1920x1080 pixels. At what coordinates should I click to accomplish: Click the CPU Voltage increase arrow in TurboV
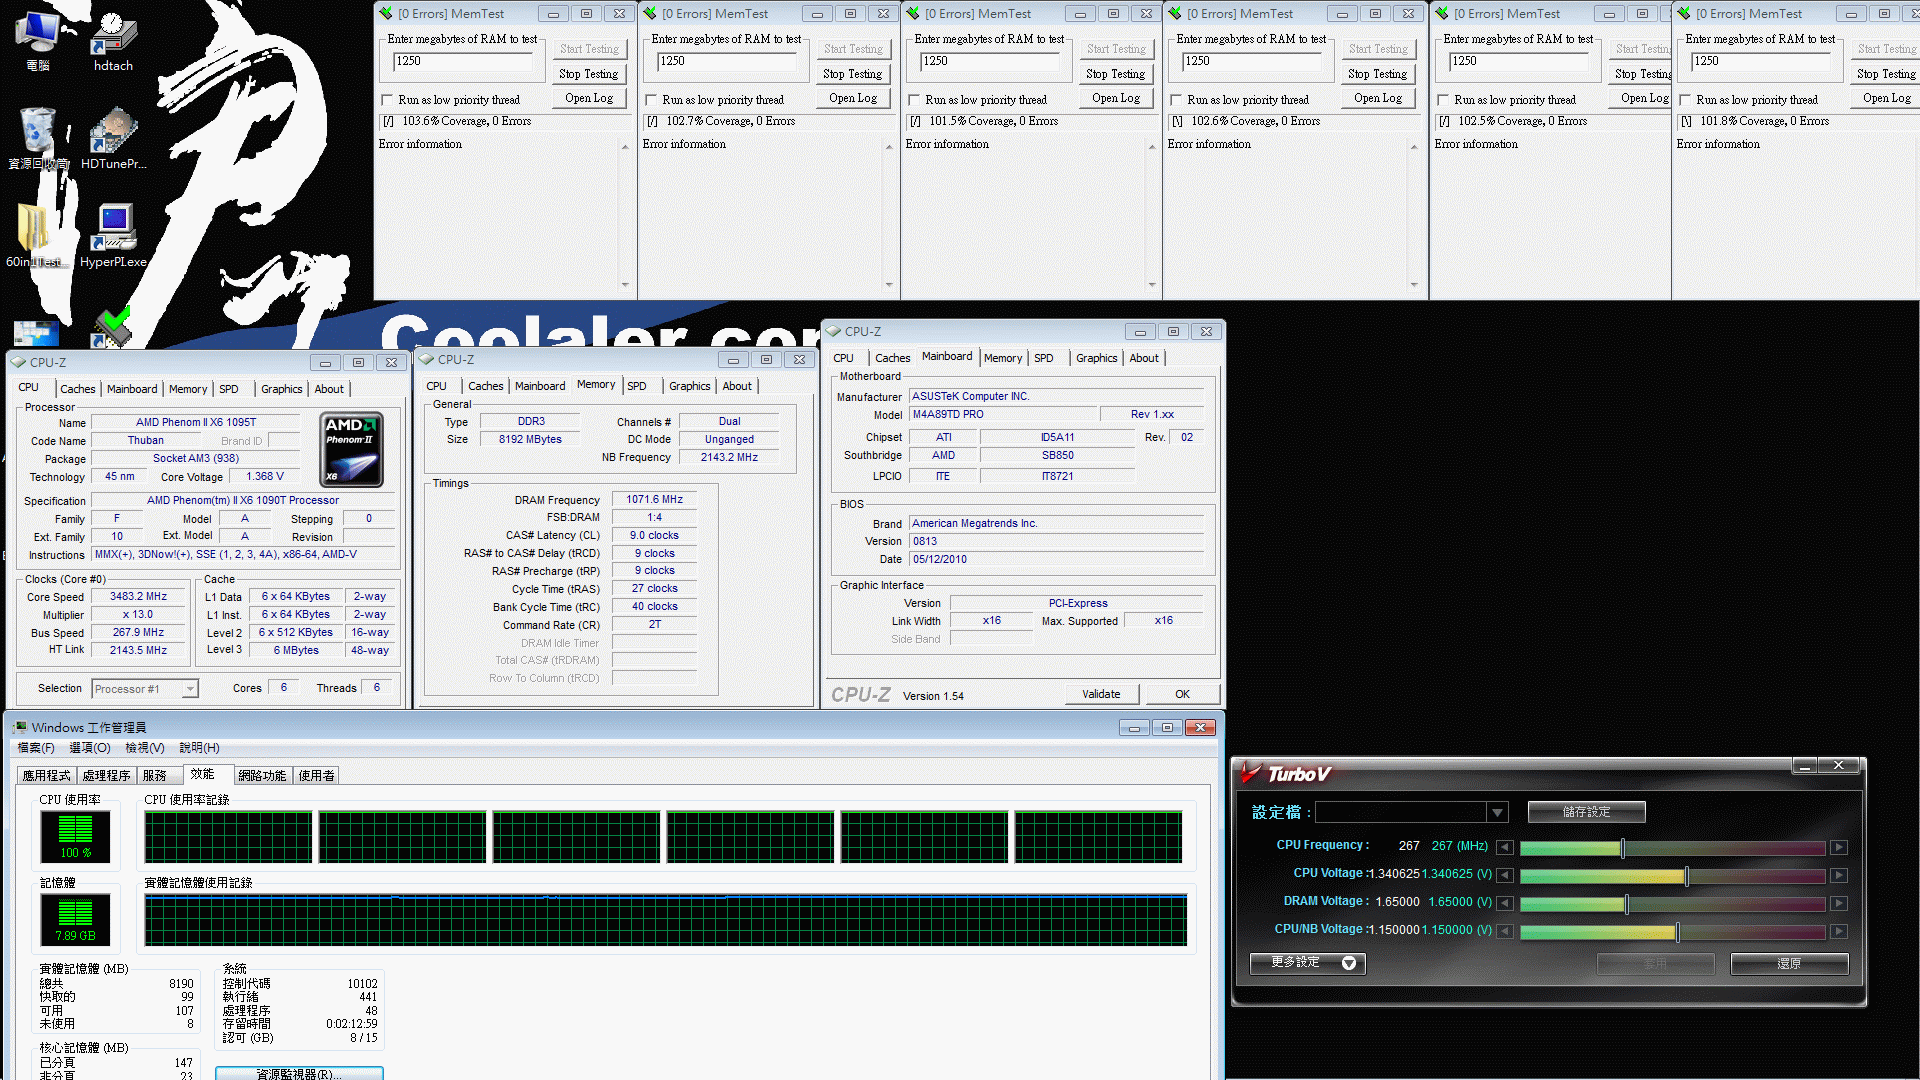(x=1839, y=875)
